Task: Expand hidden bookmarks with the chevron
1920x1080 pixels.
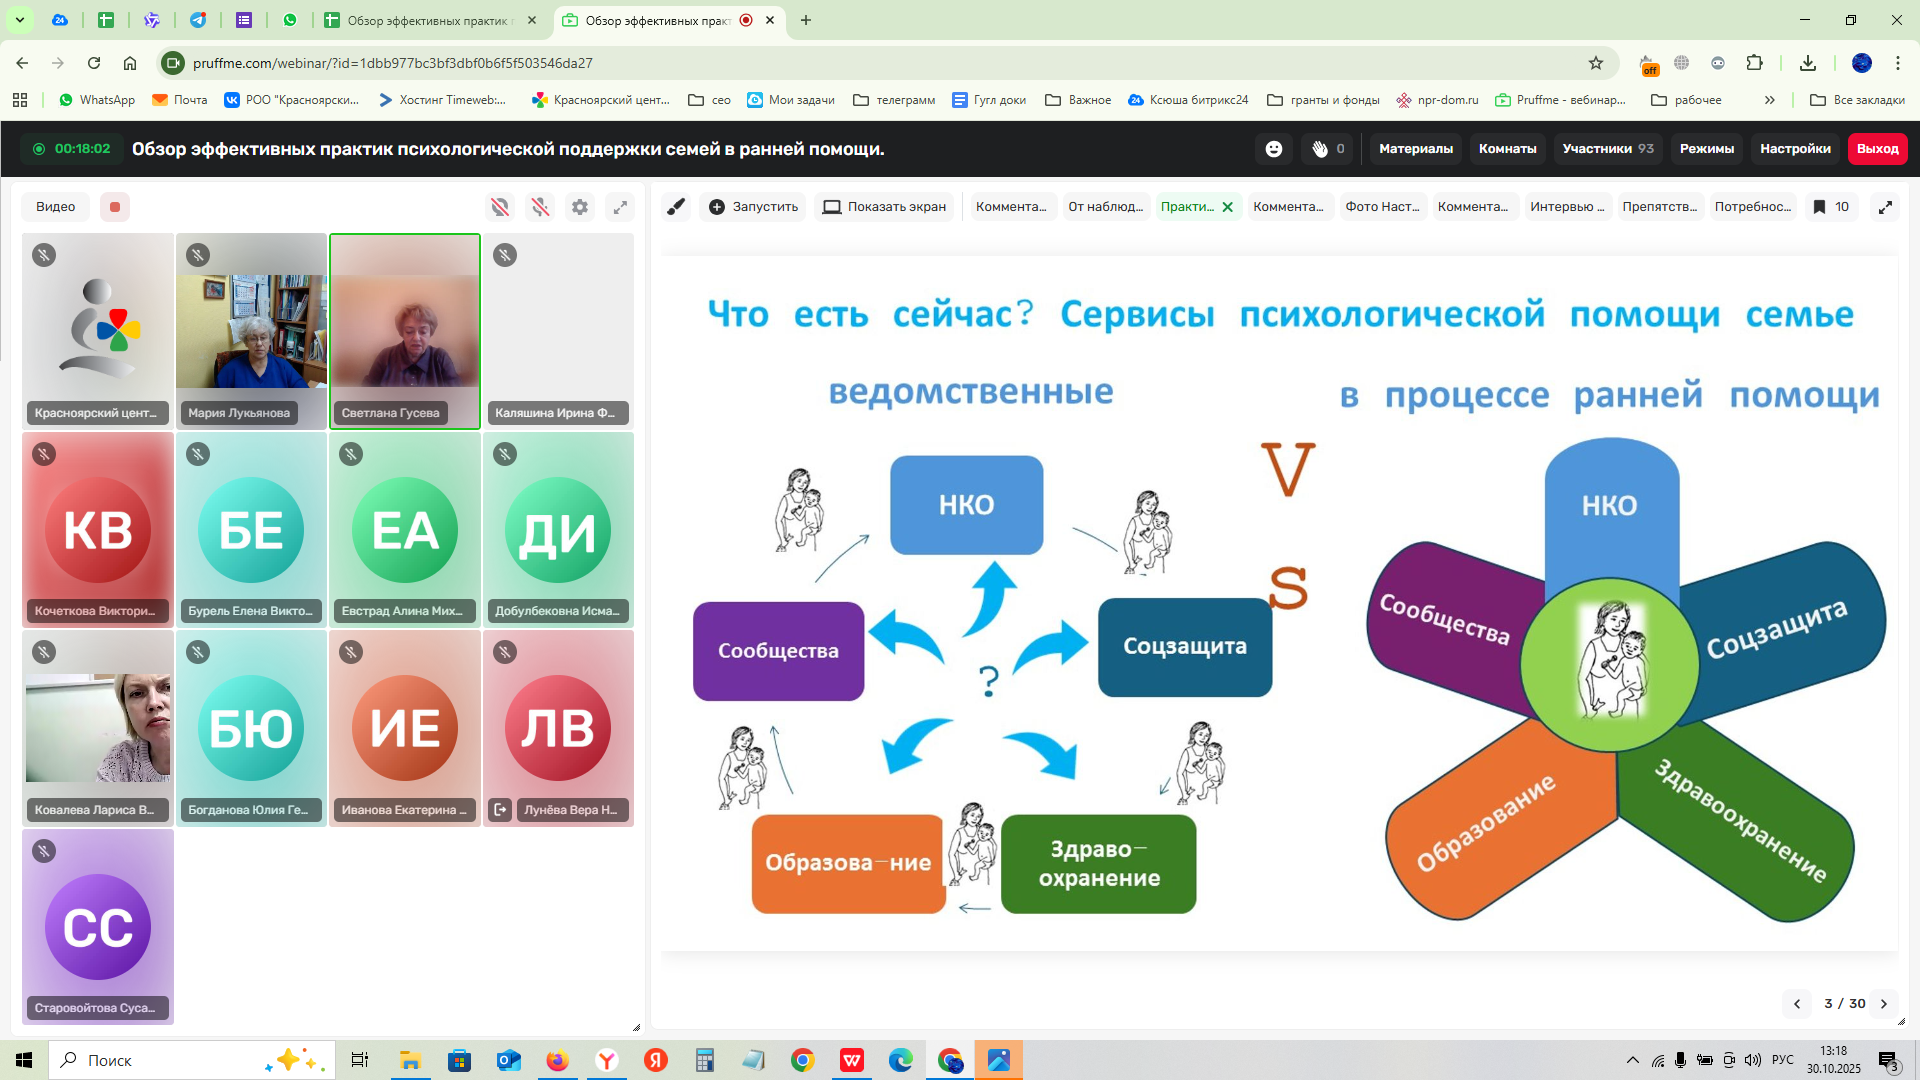Action: pos(1770,100)
